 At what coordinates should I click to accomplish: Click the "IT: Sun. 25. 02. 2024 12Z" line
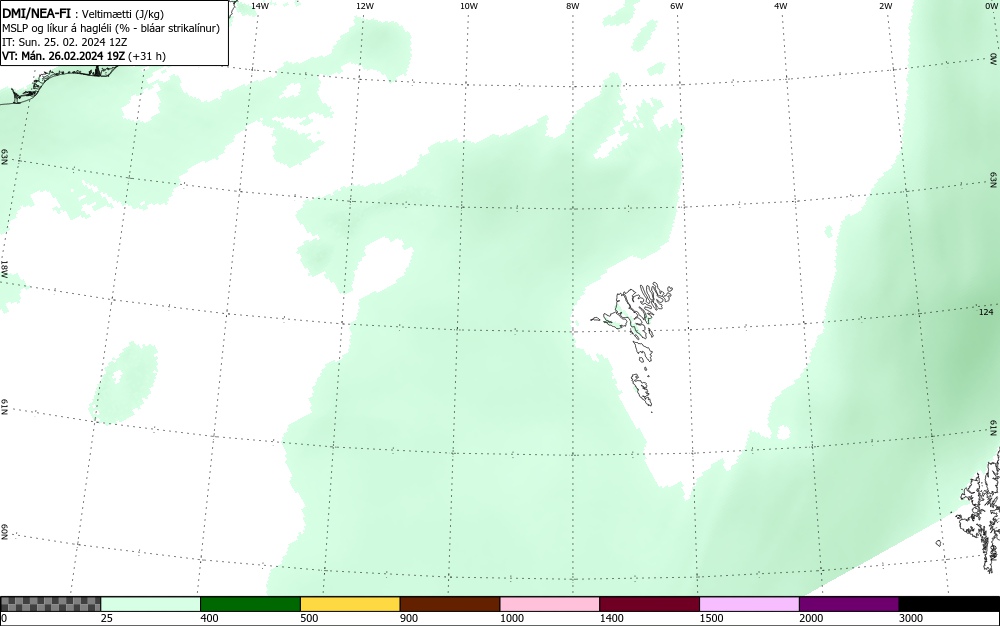[x=64, y=42]
